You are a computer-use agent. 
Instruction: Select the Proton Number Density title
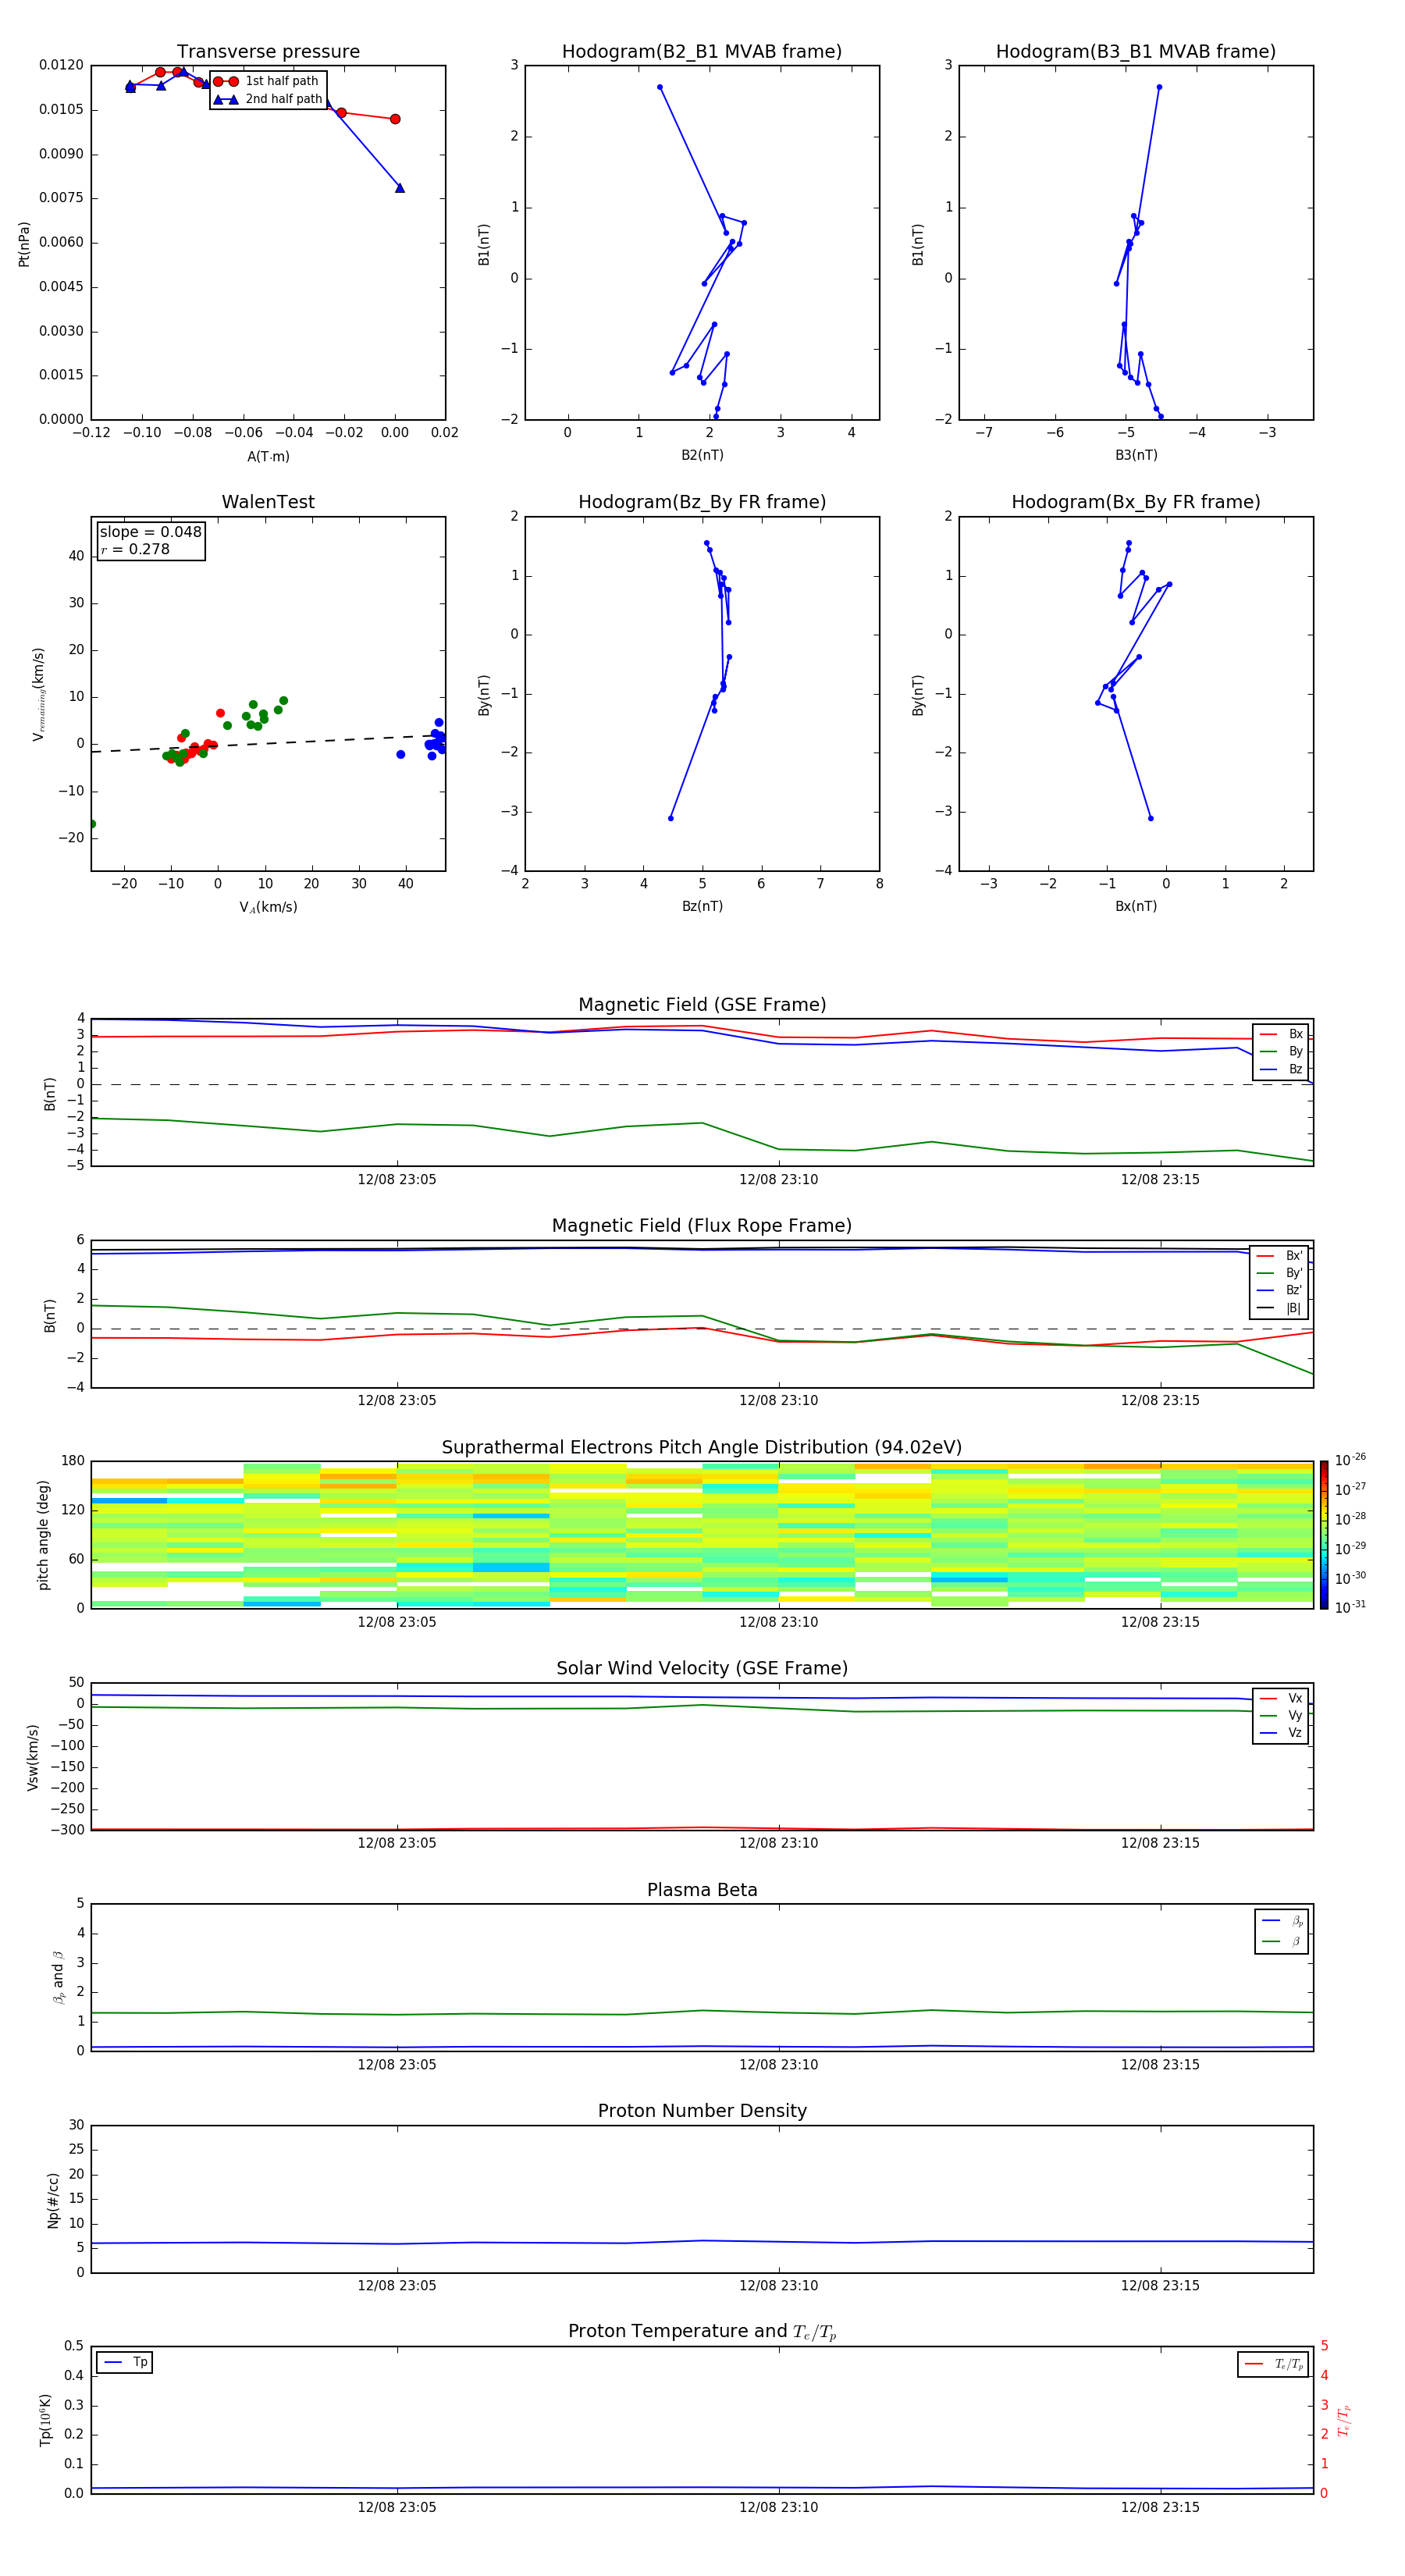pyautogui.click(x=702, y=2110)
